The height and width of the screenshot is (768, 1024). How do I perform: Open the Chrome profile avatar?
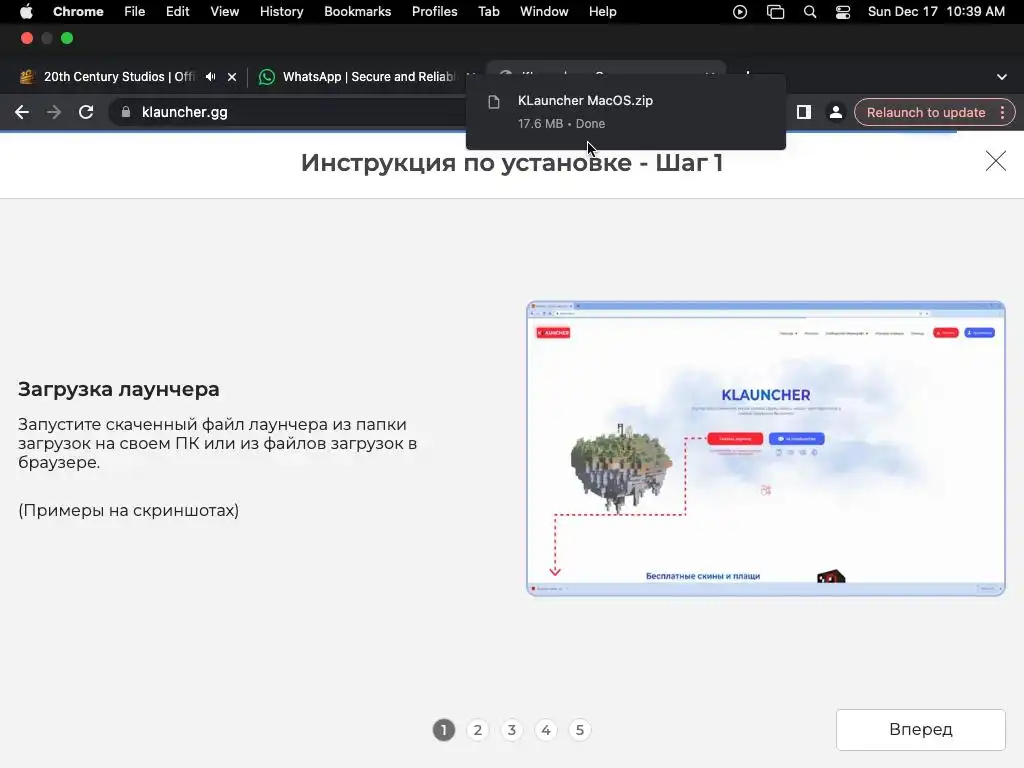(835, 112)
